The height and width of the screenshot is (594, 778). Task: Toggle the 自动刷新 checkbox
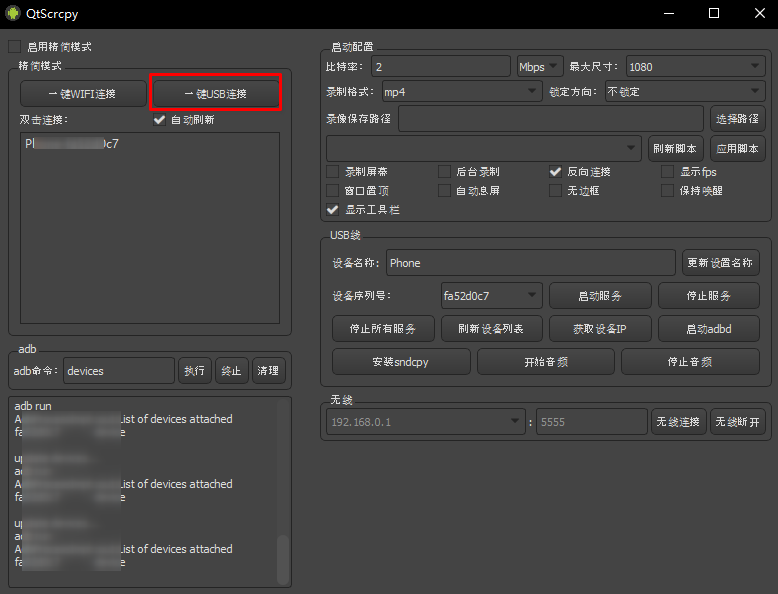pyautogui.click(x=159, y=120)
